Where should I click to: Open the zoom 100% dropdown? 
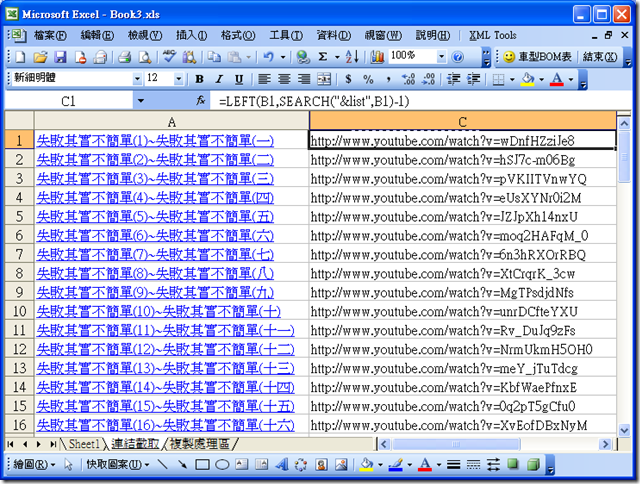(x=441, y=57)
